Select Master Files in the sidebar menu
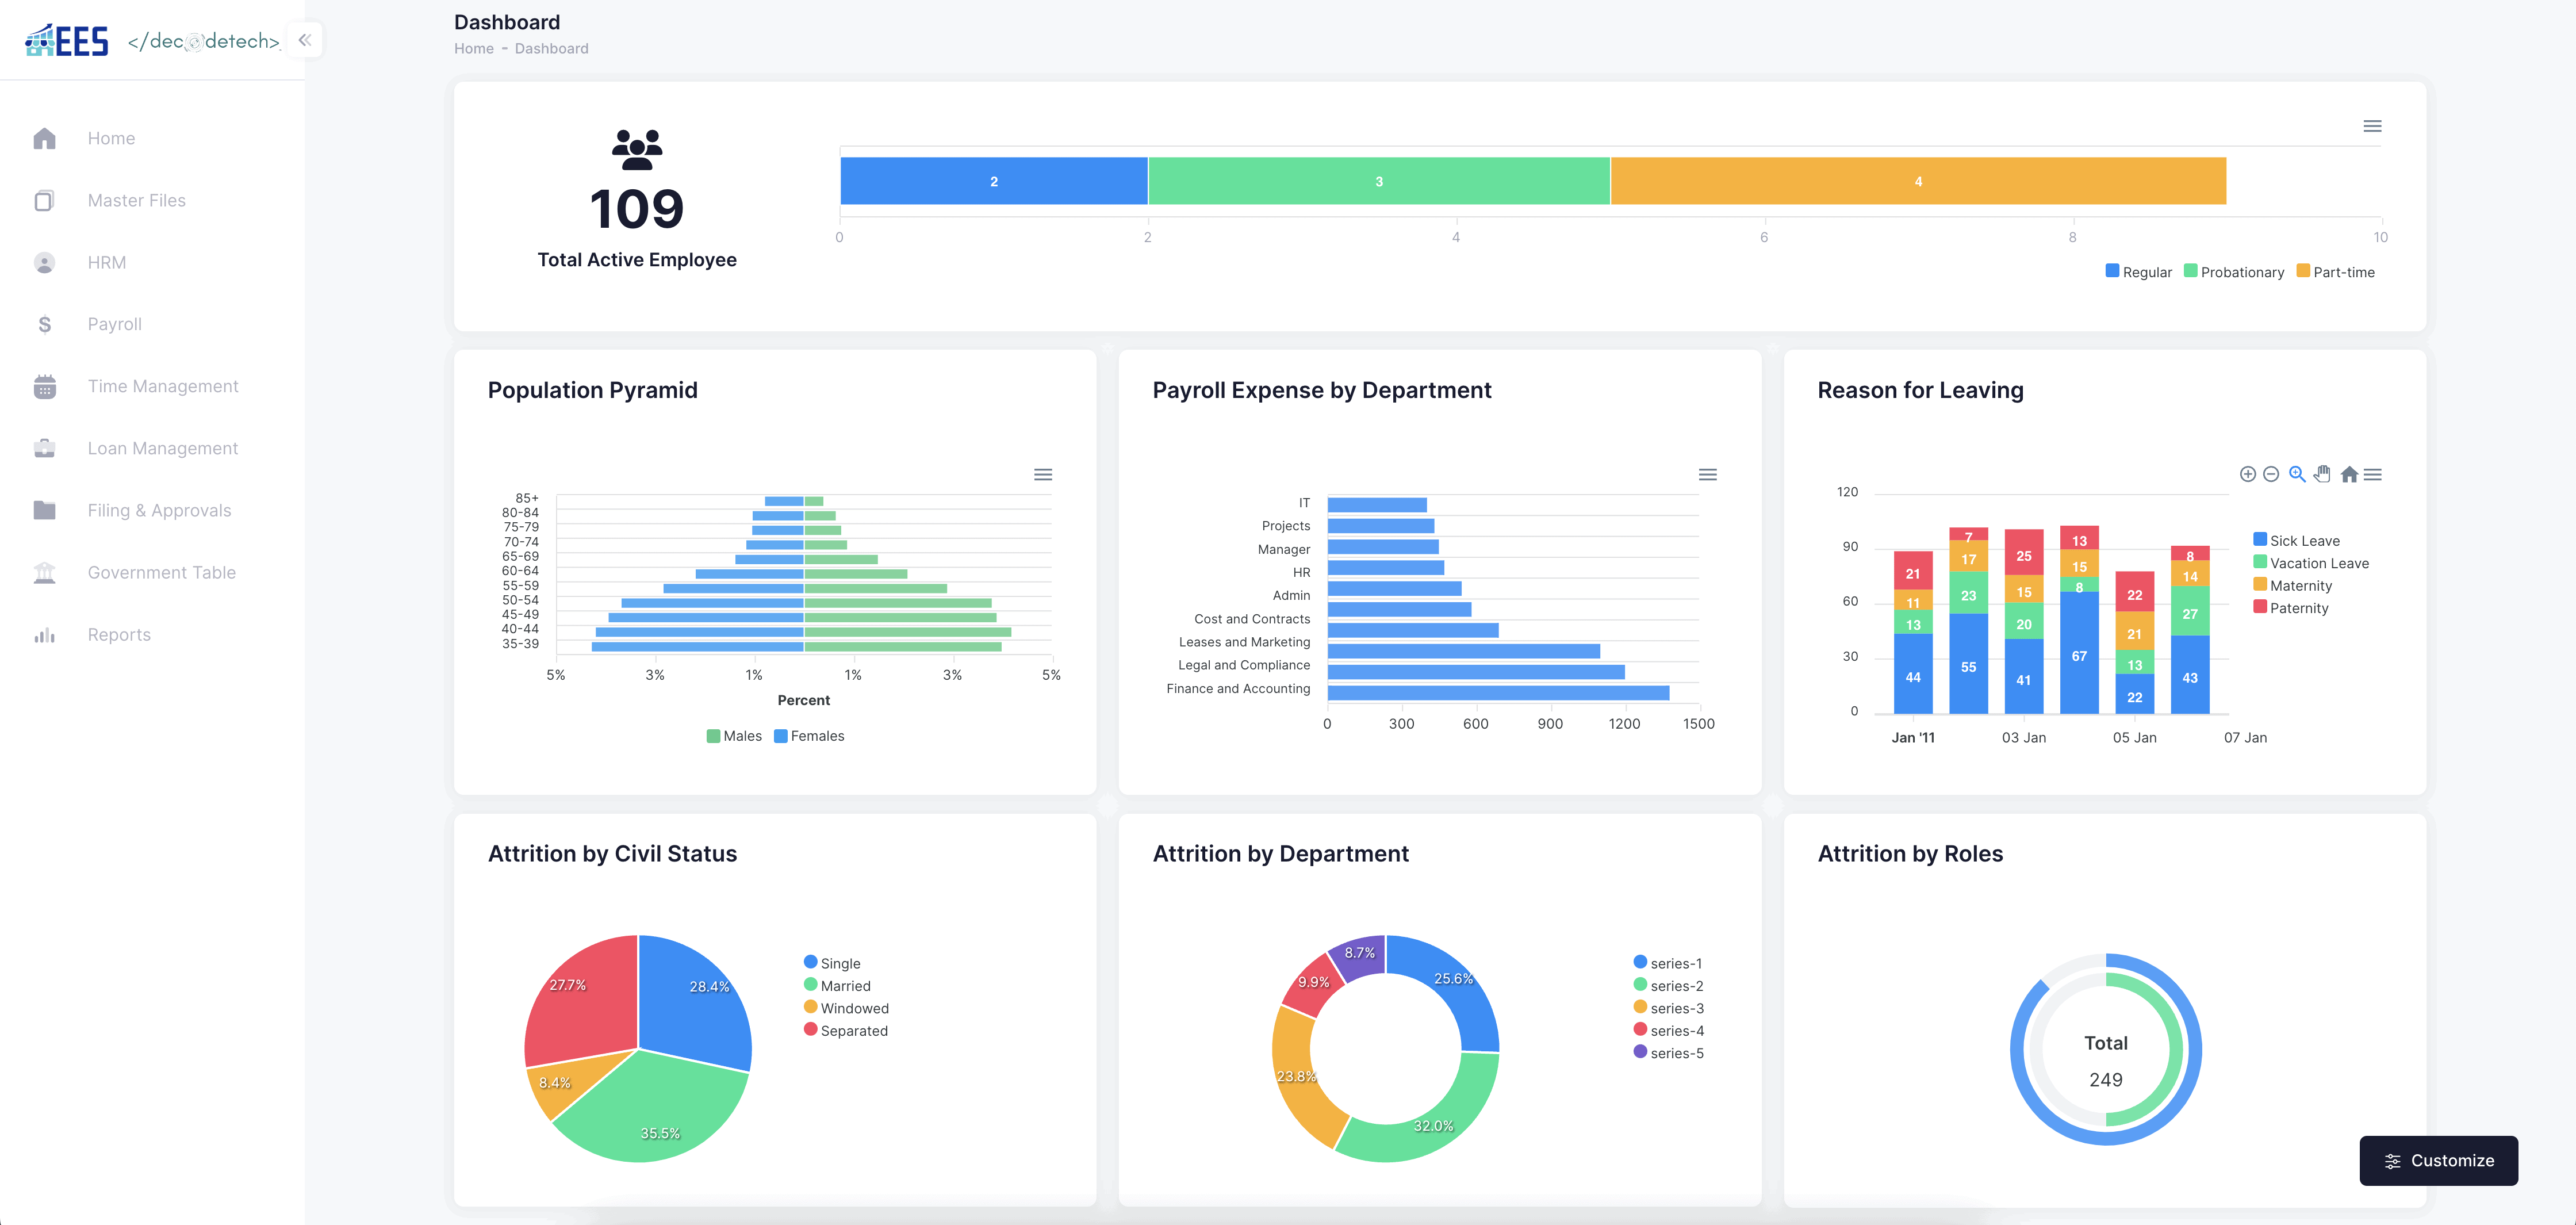 click(x=135, y=200)
